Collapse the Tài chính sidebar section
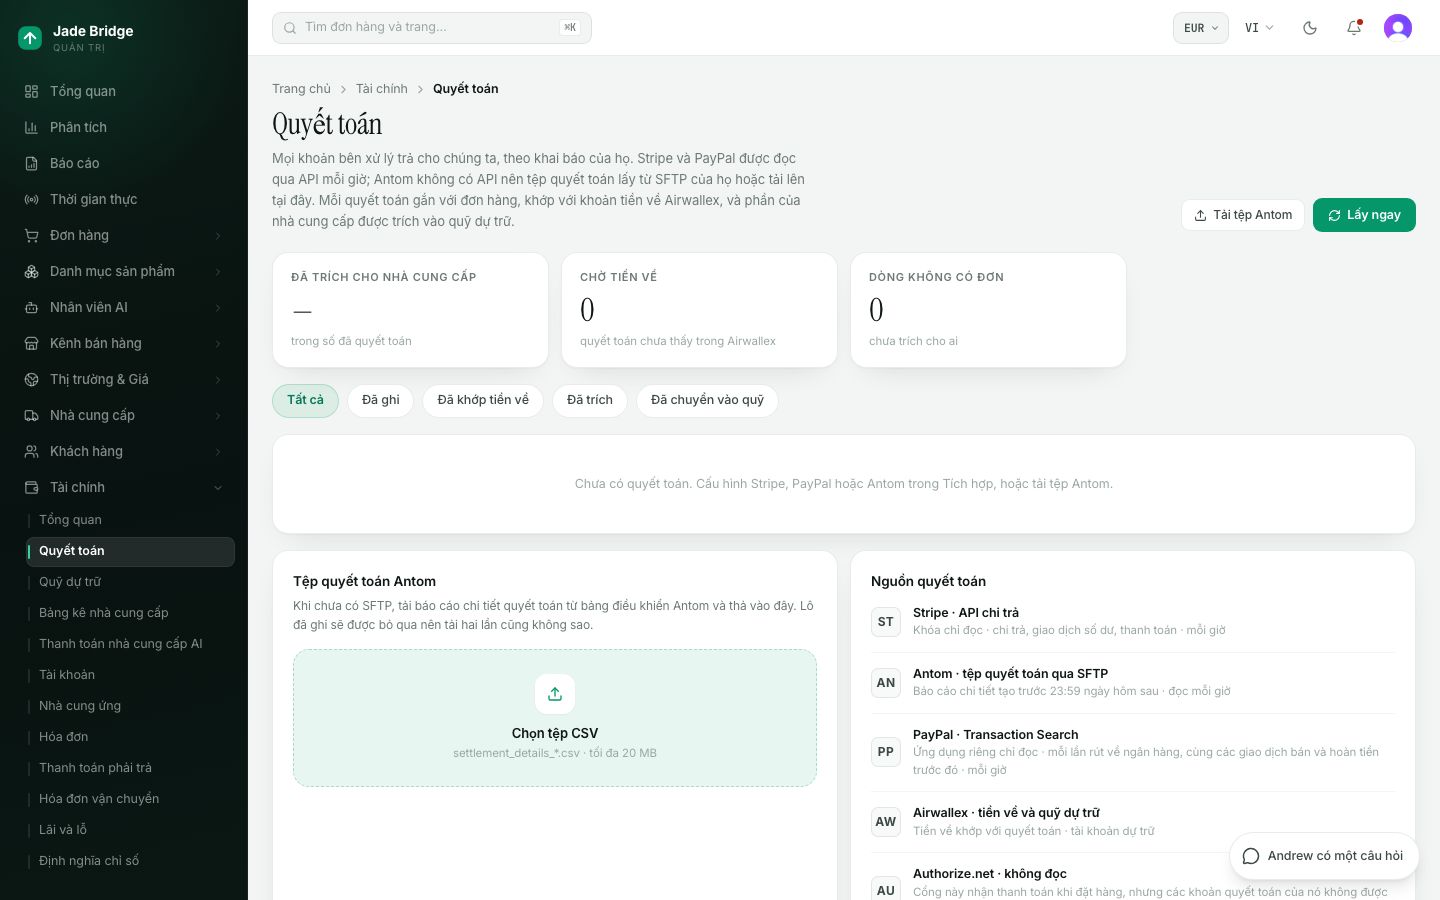Image resolution: width=1440 pixels, height=900 pixels. 124,487
